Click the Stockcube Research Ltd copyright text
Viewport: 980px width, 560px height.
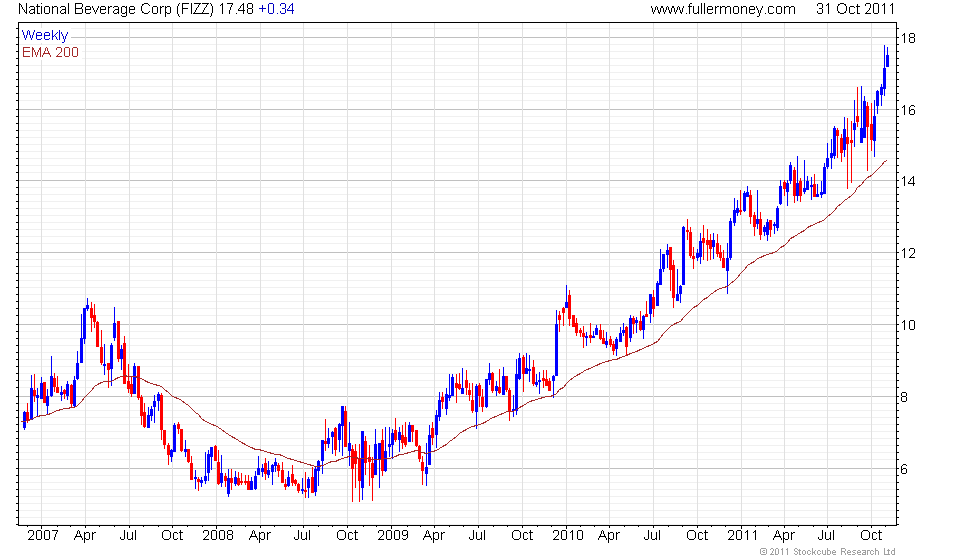[x=828, y=552]
